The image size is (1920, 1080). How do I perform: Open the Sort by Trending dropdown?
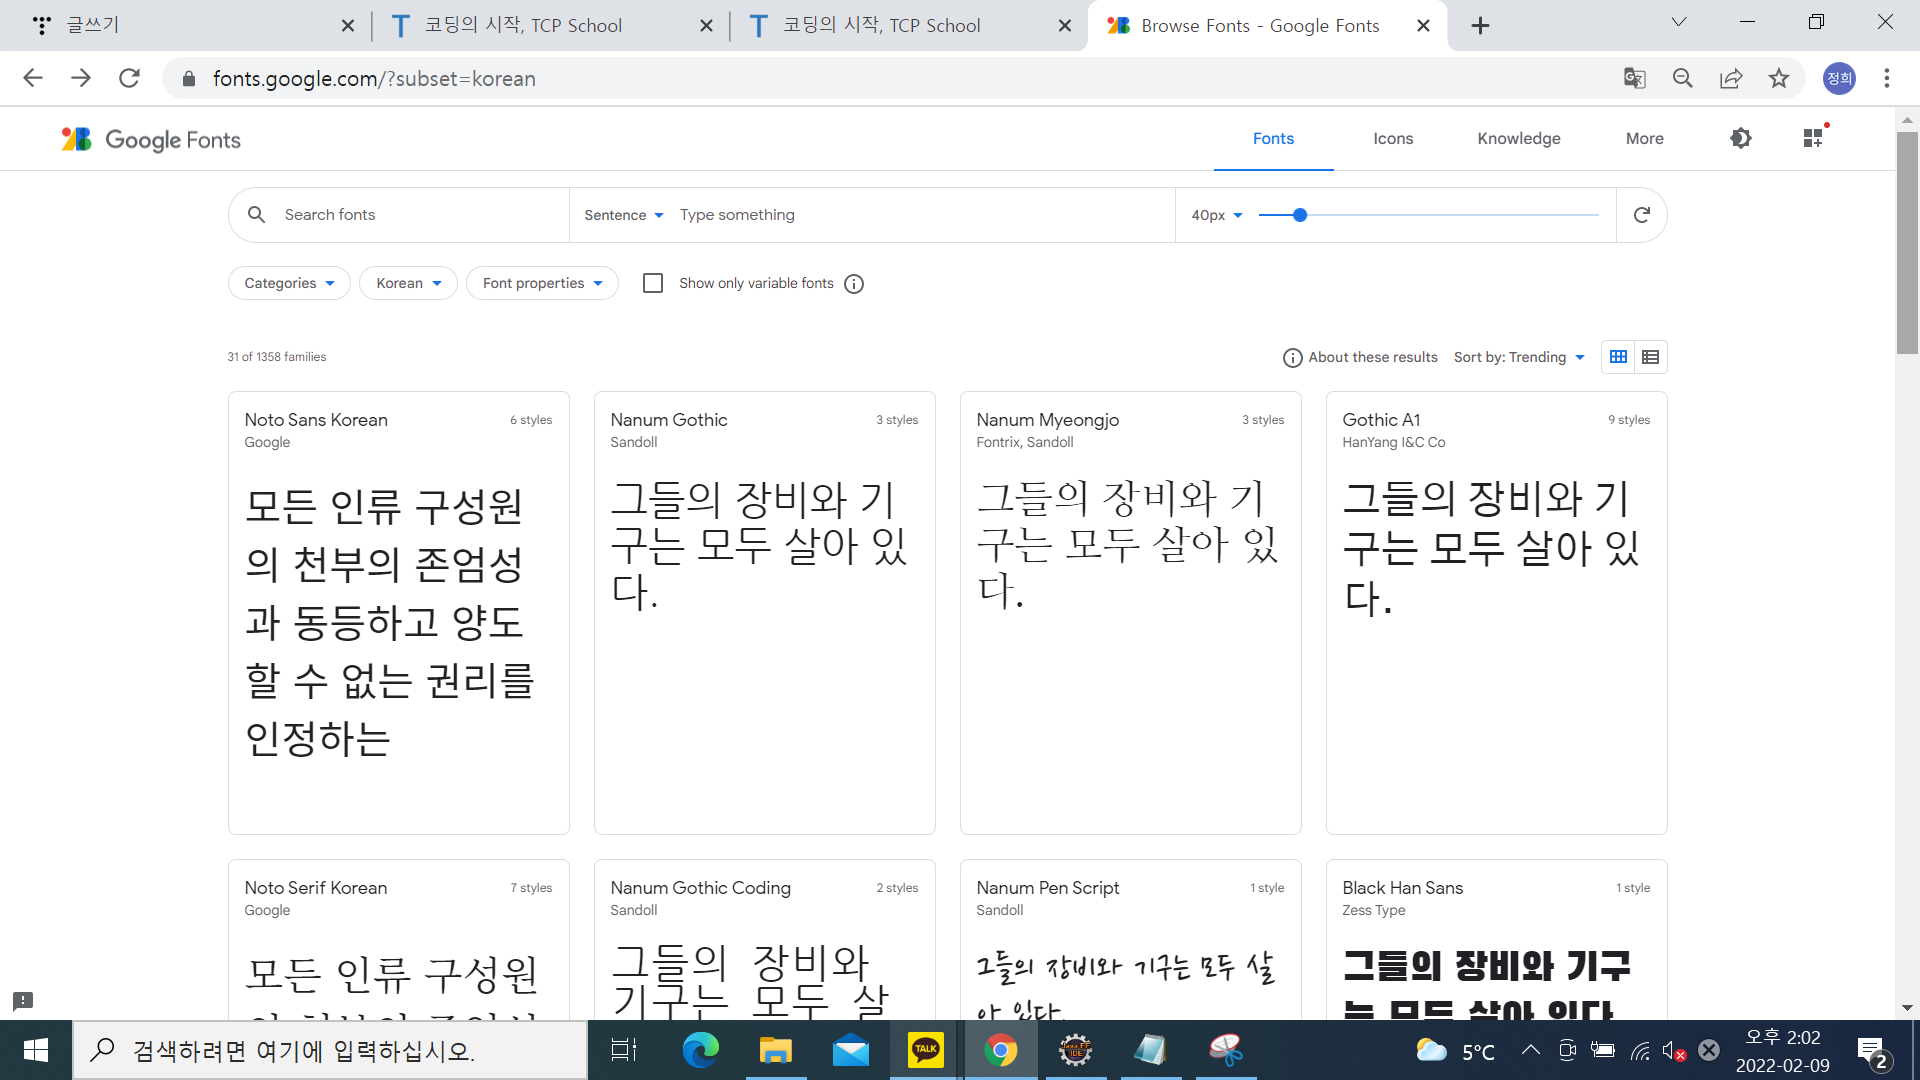coord(1519,357)
